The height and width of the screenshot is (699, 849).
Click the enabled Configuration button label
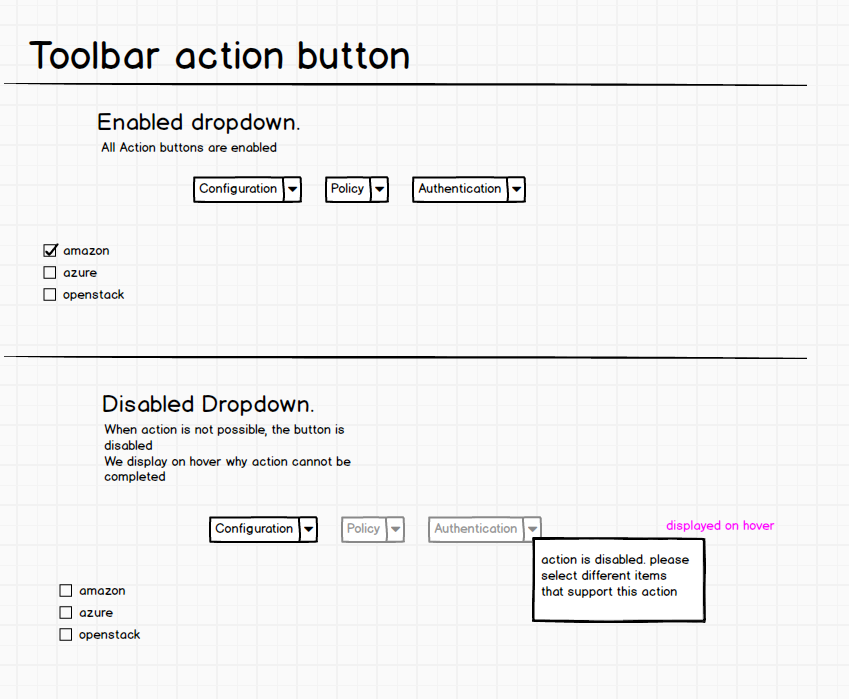pyautogui.click(x=238, y=189)
